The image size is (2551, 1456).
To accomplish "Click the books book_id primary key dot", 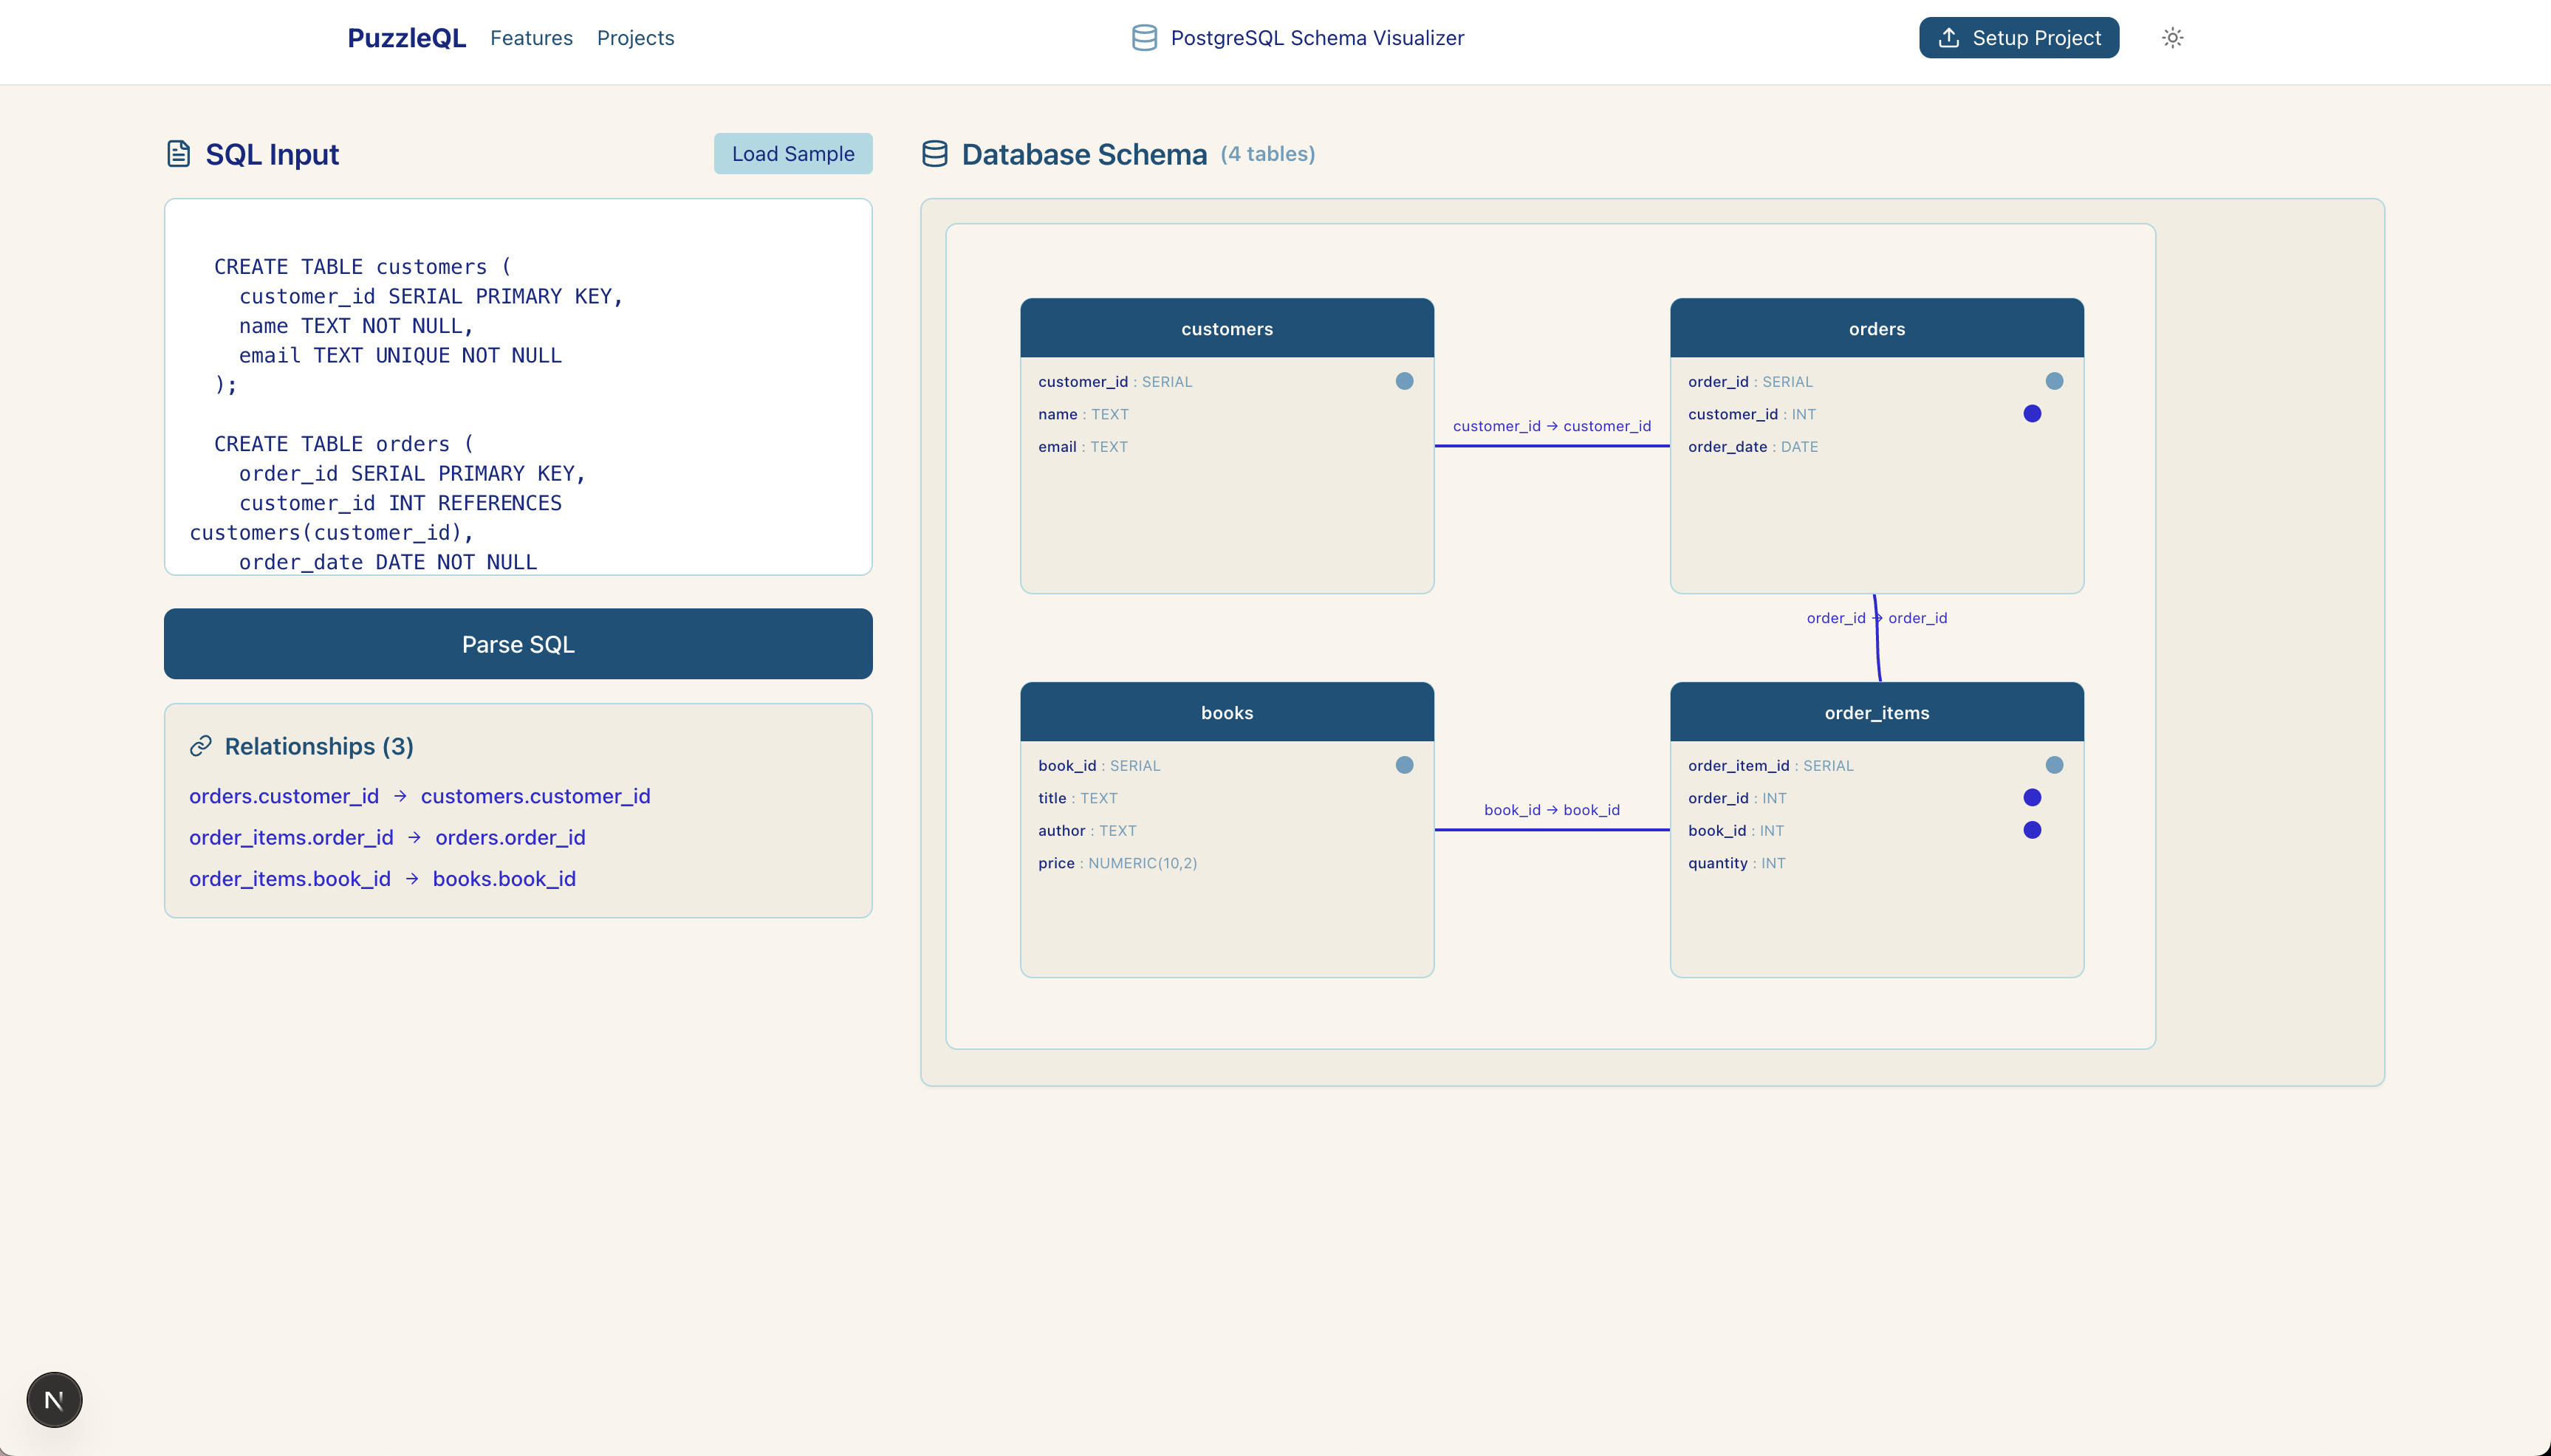I will point(1404,765).
